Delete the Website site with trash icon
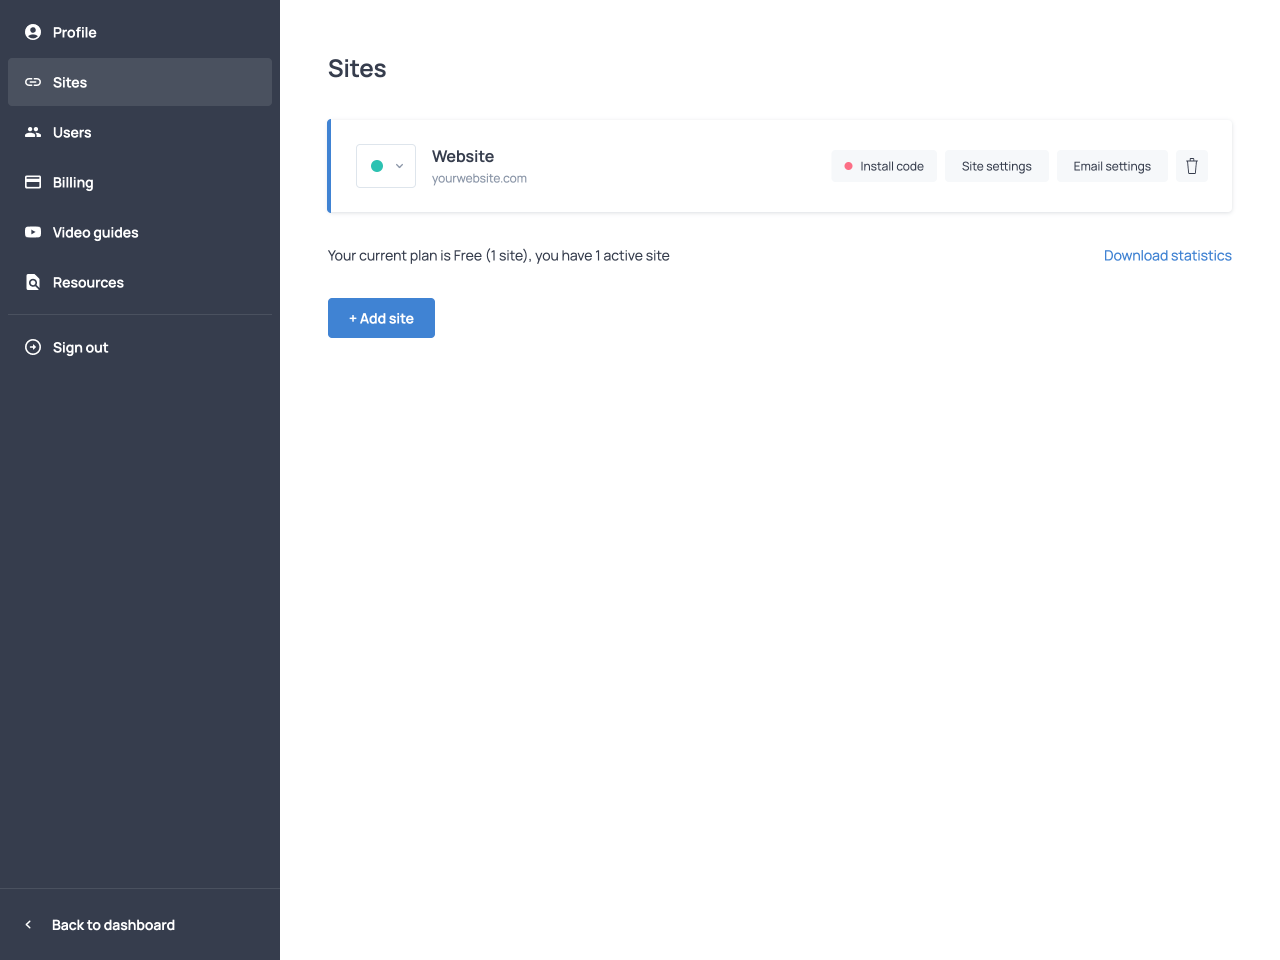Image resolution: width=1280 pixels, height=960 pixels. (1191, 166)
